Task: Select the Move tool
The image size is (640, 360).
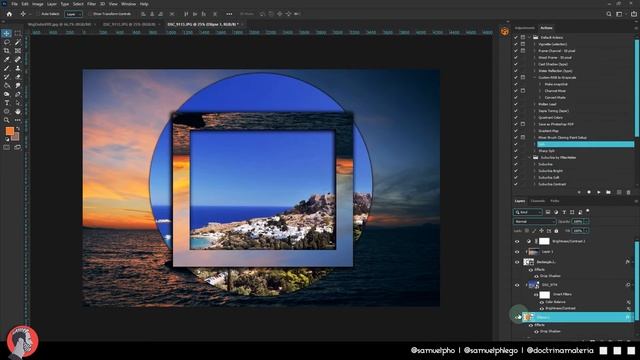Action: [x=7, y=33]
